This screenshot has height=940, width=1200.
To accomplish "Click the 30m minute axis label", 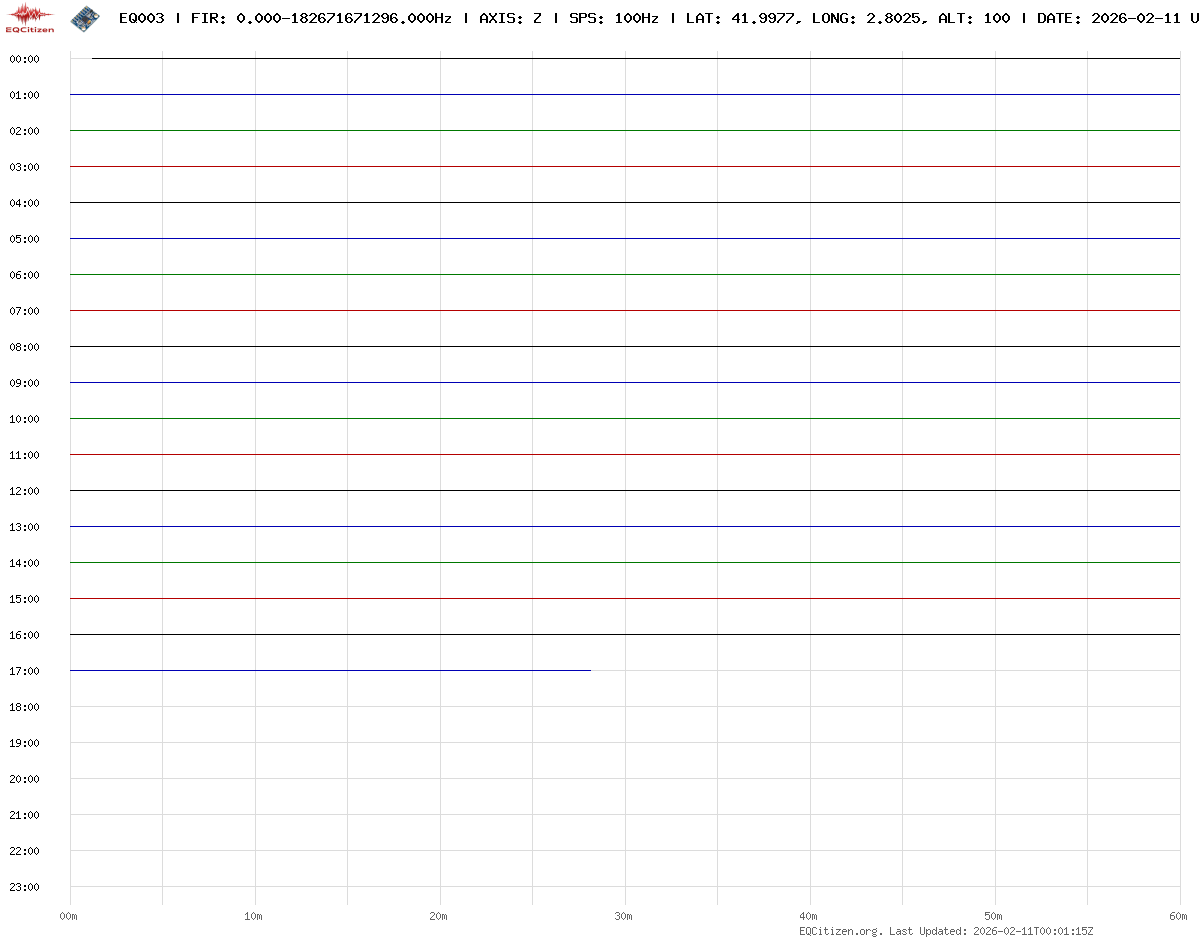I will (624, 916).
